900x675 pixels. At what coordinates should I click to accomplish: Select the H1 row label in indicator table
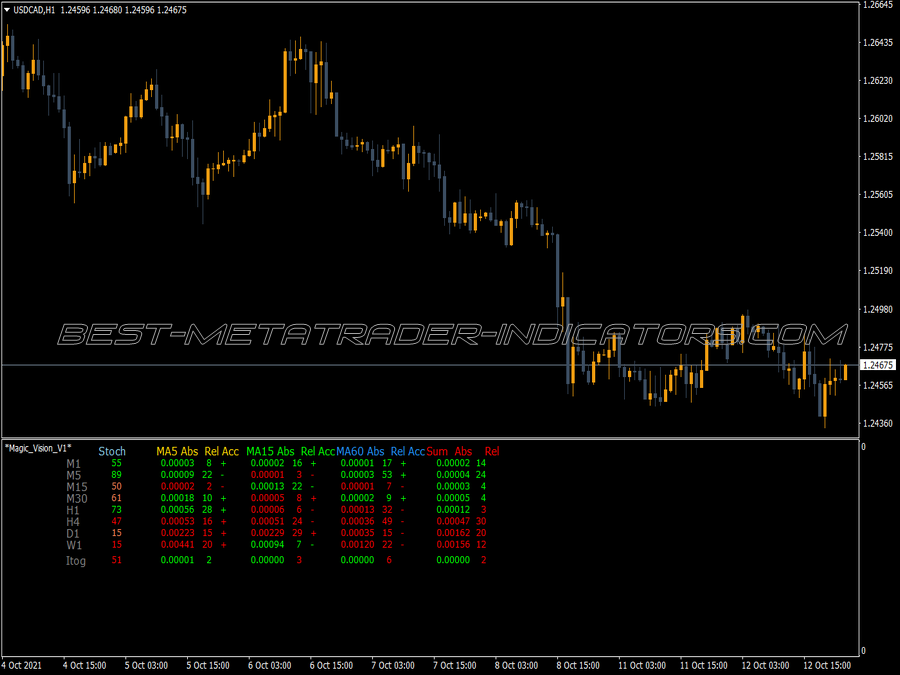click(73, 510)
